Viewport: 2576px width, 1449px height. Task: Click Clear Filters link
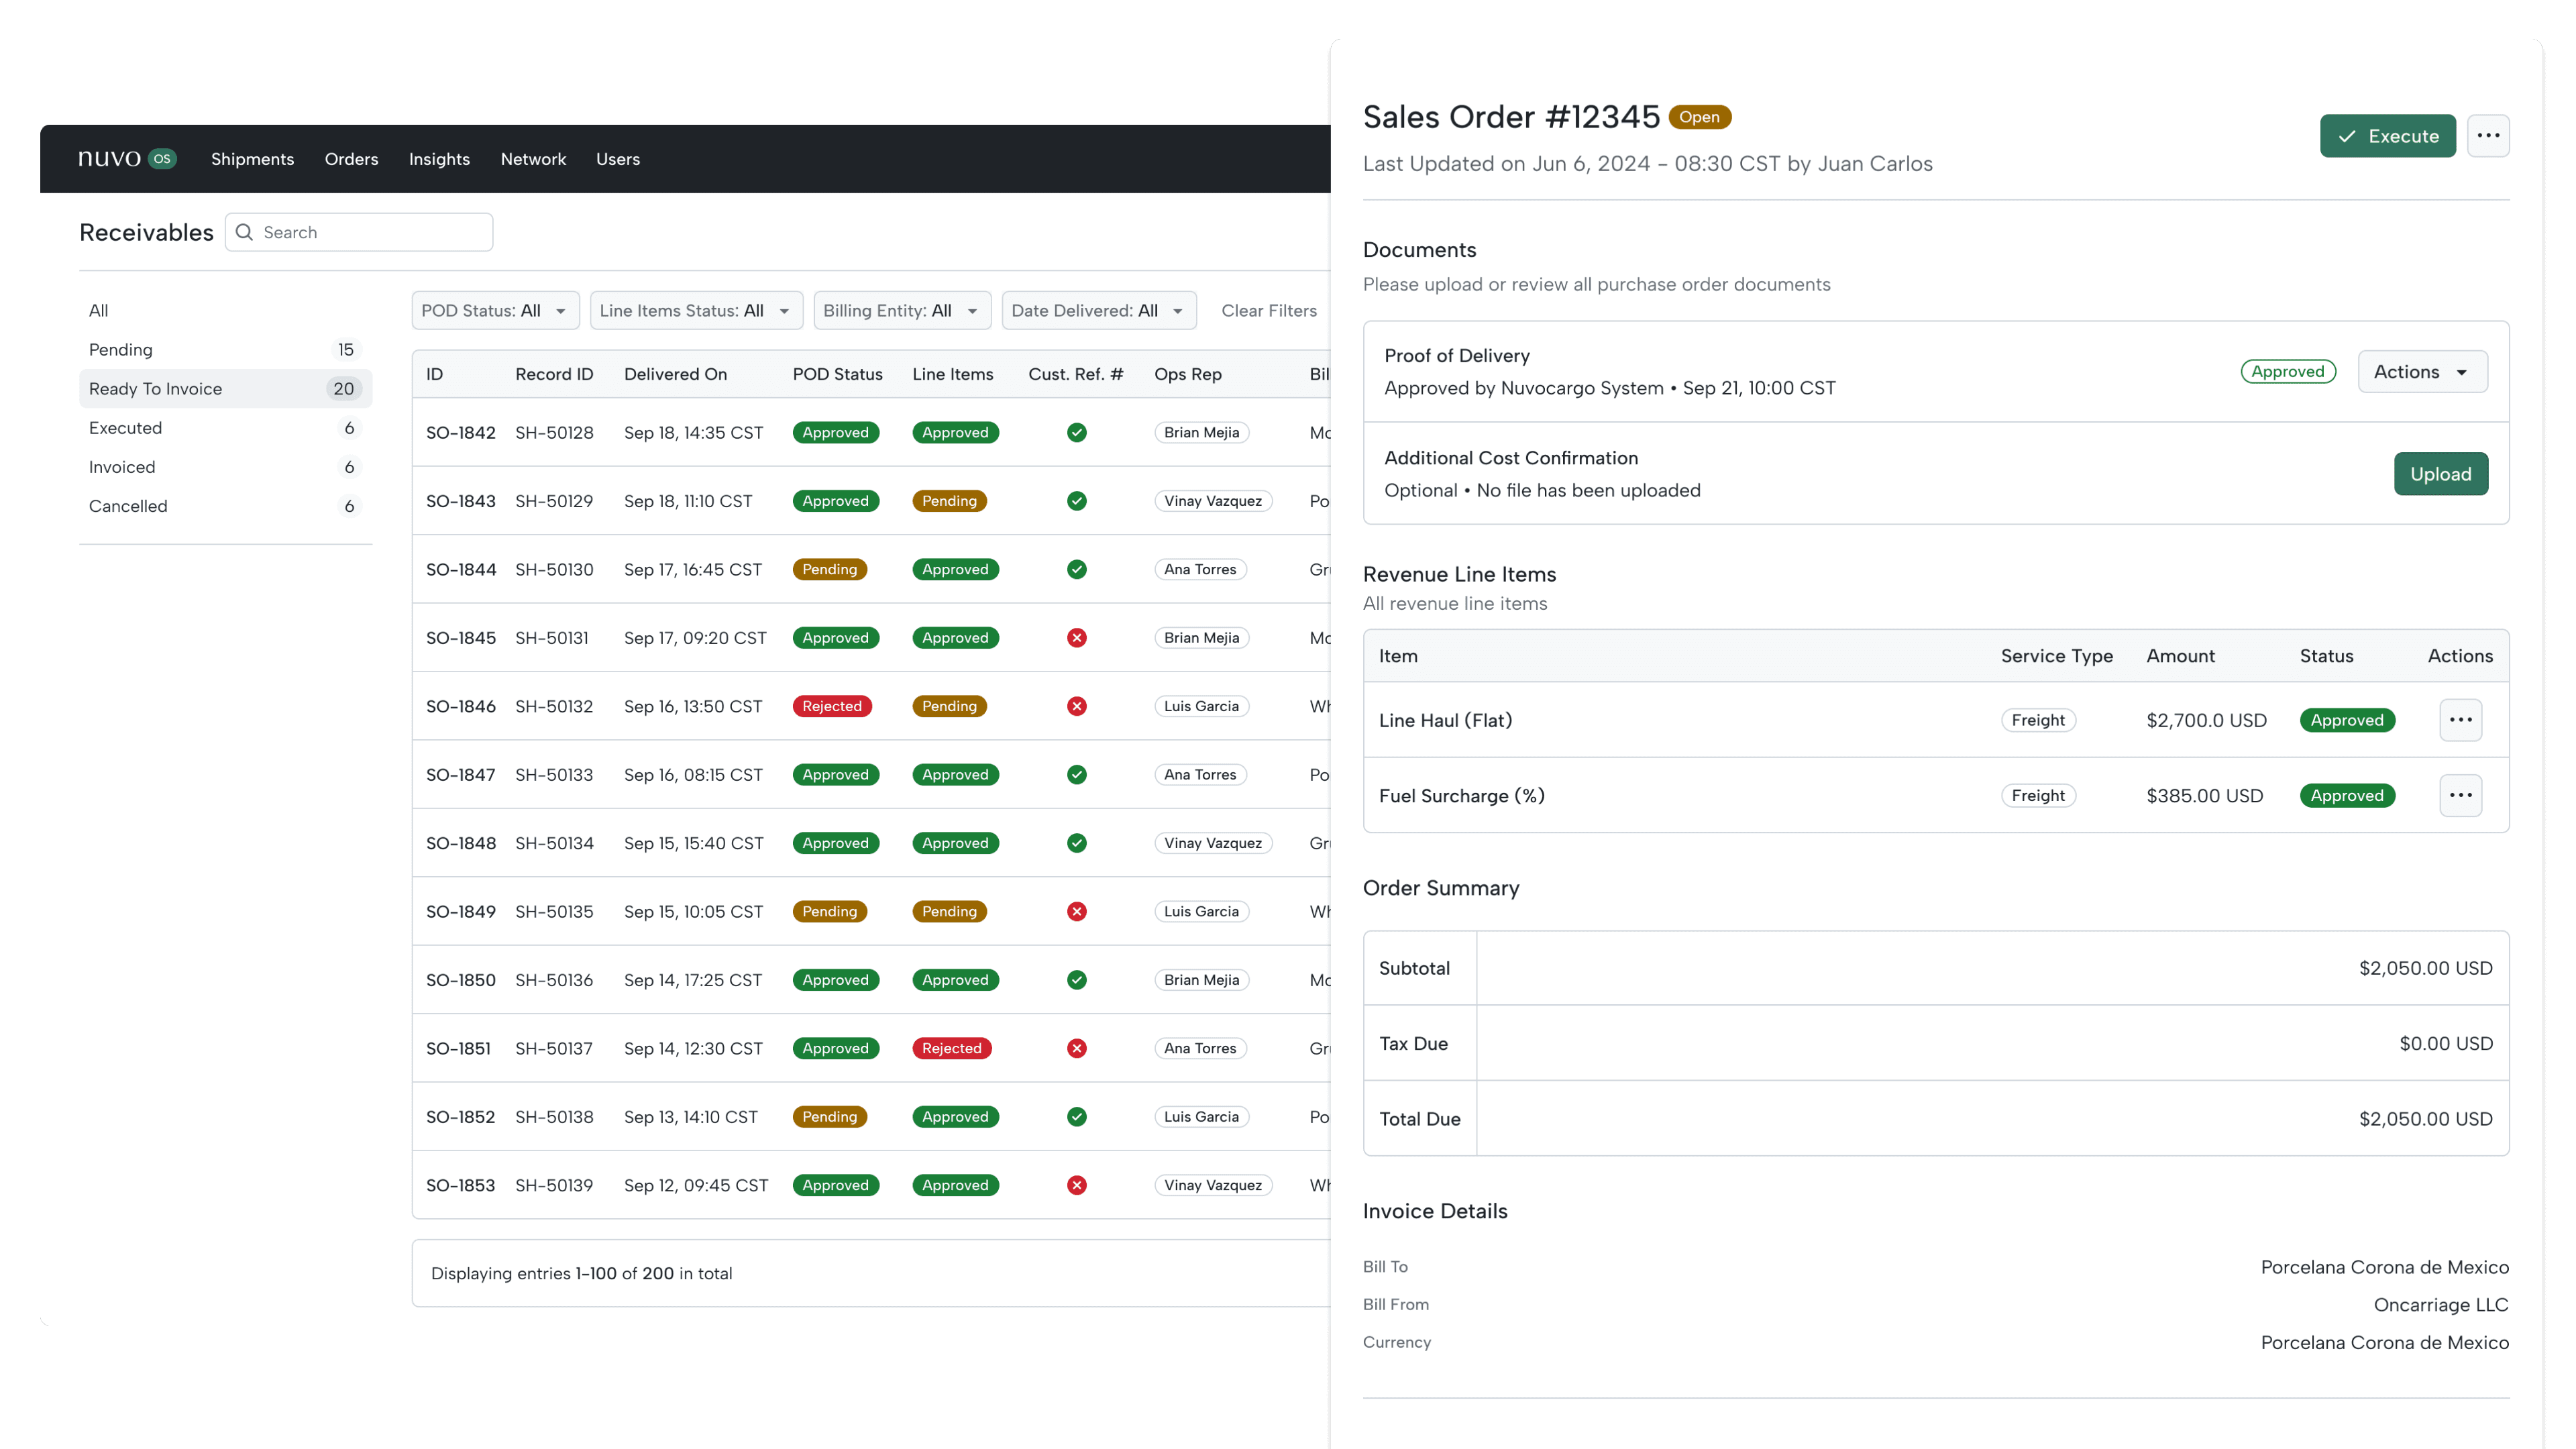click(x=1269, y=310)
